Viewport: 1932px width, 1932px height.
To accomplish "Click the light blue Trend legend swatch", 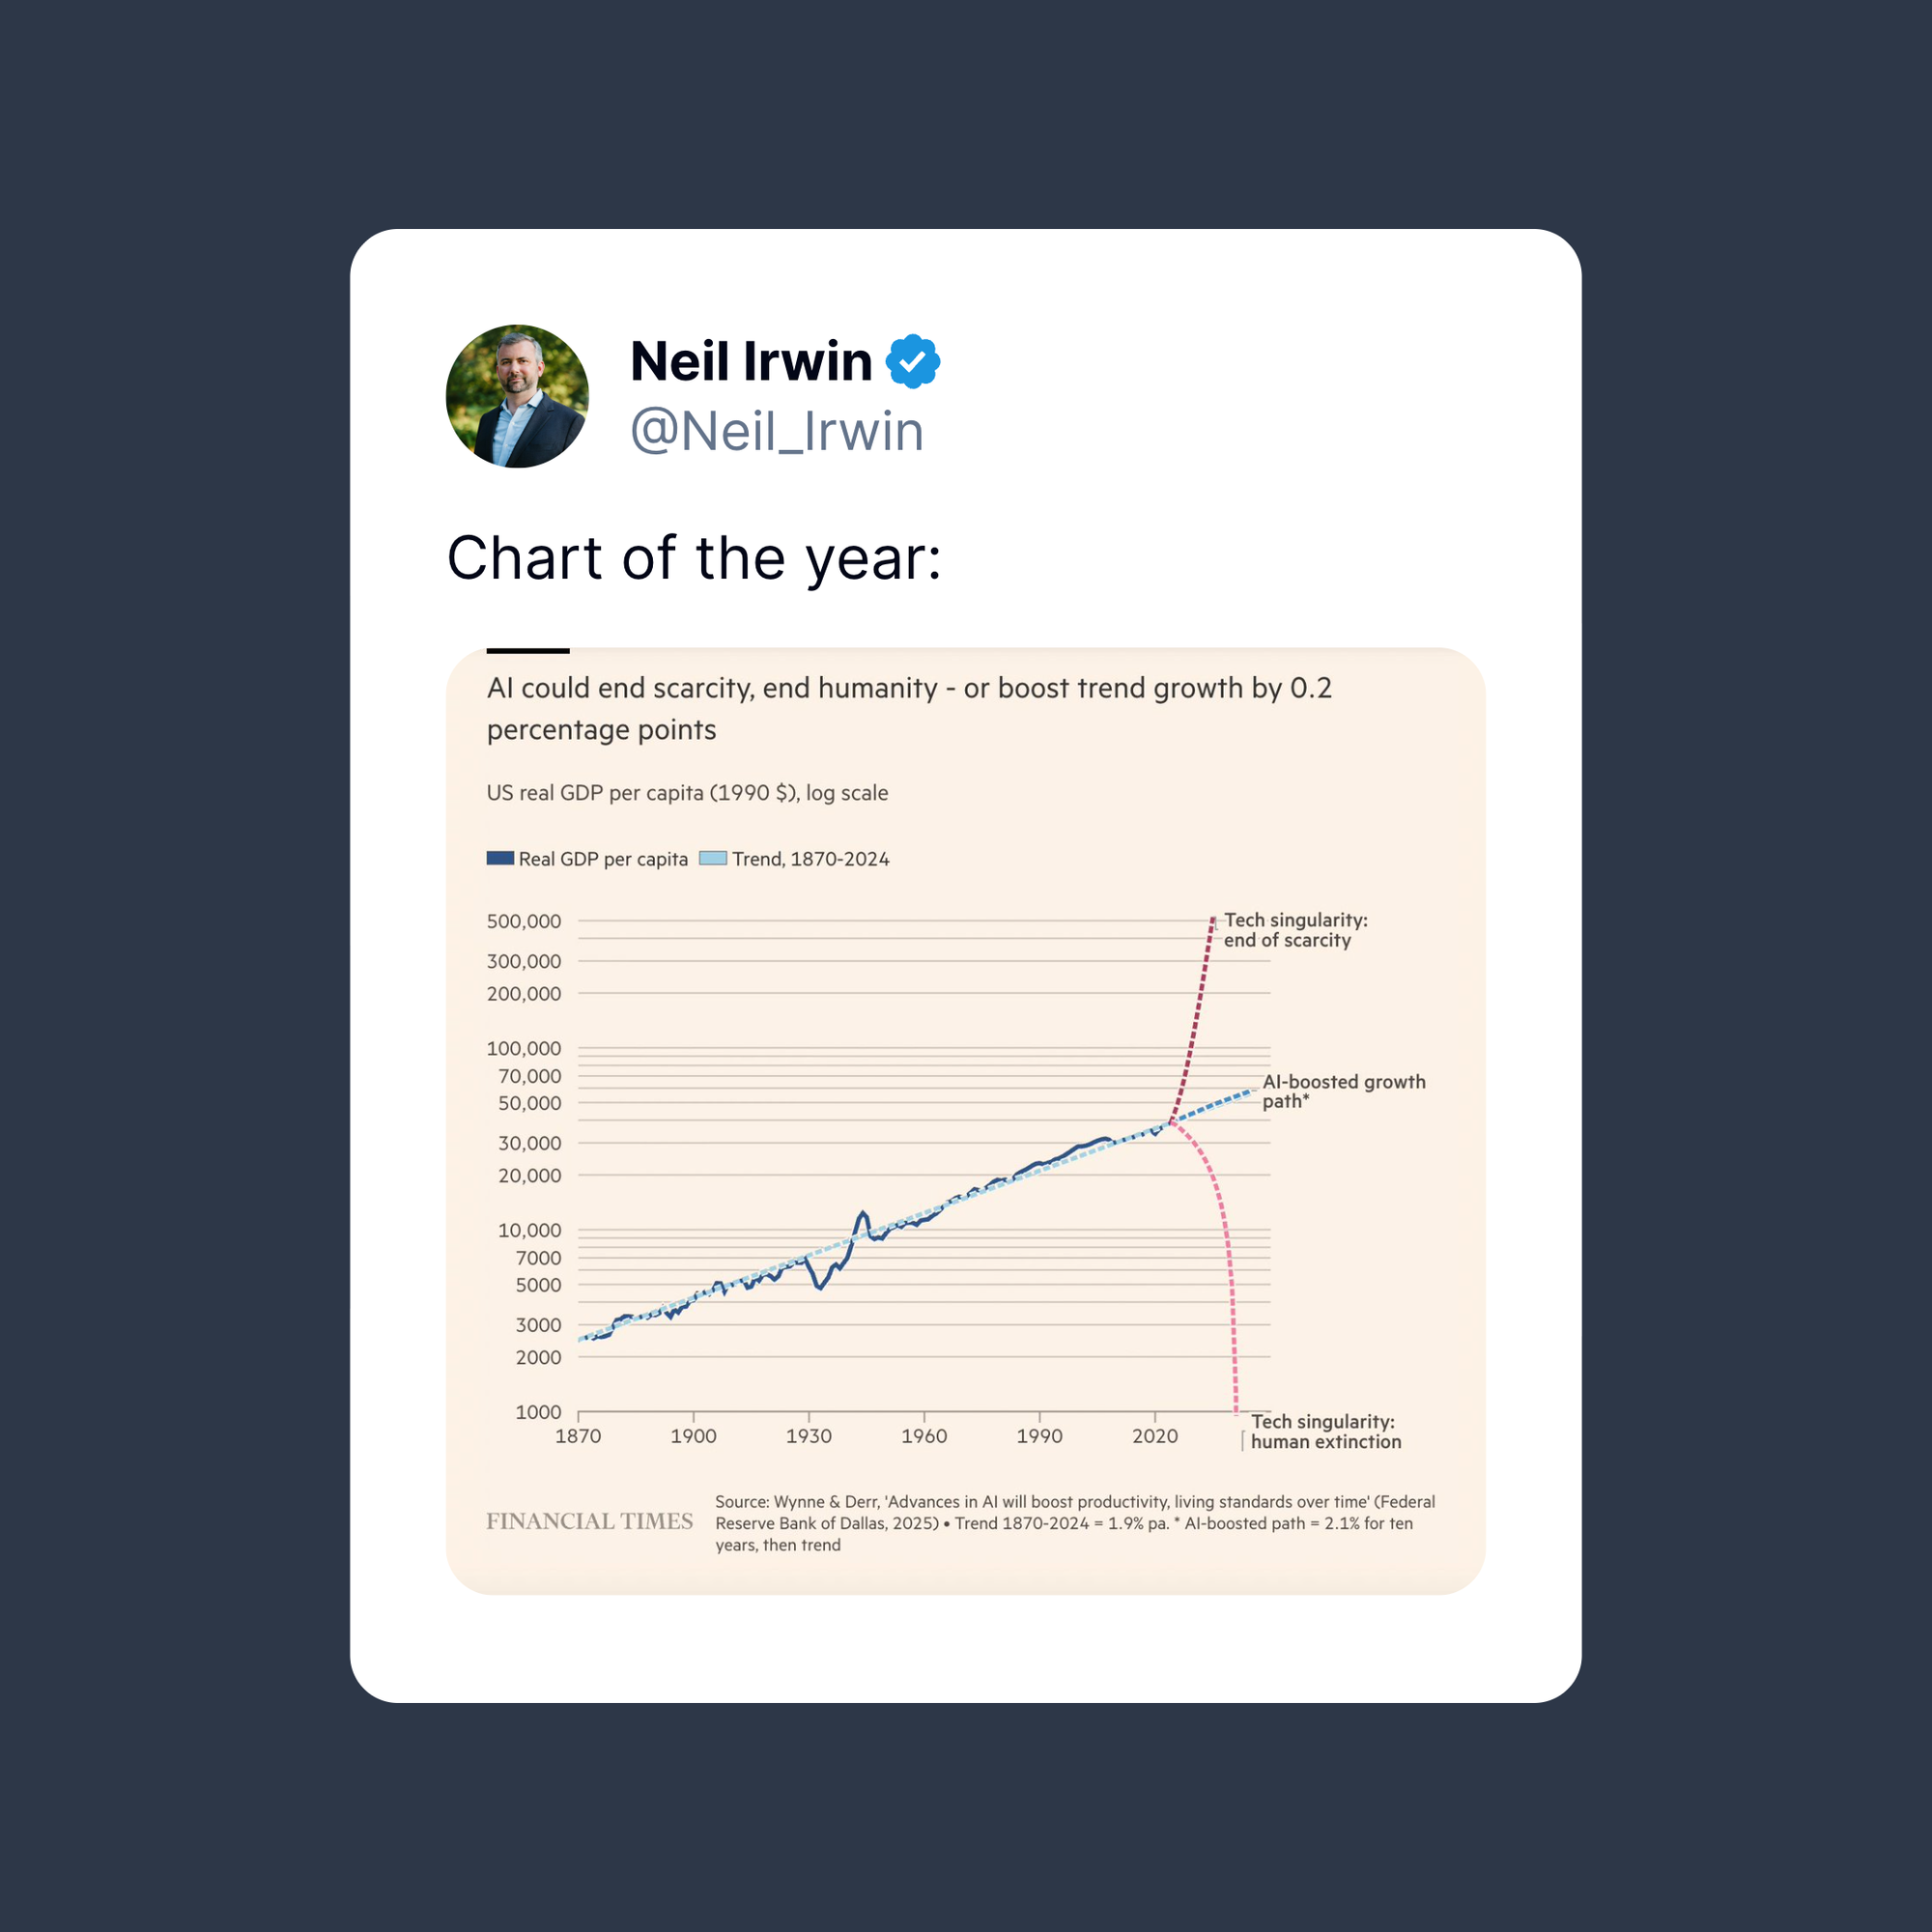I will (713, 858).
